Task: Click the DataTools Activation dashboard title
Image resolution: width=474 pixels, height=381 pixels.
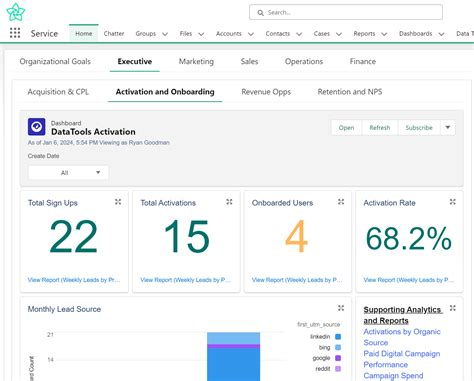Action: [x=93, y=132]
